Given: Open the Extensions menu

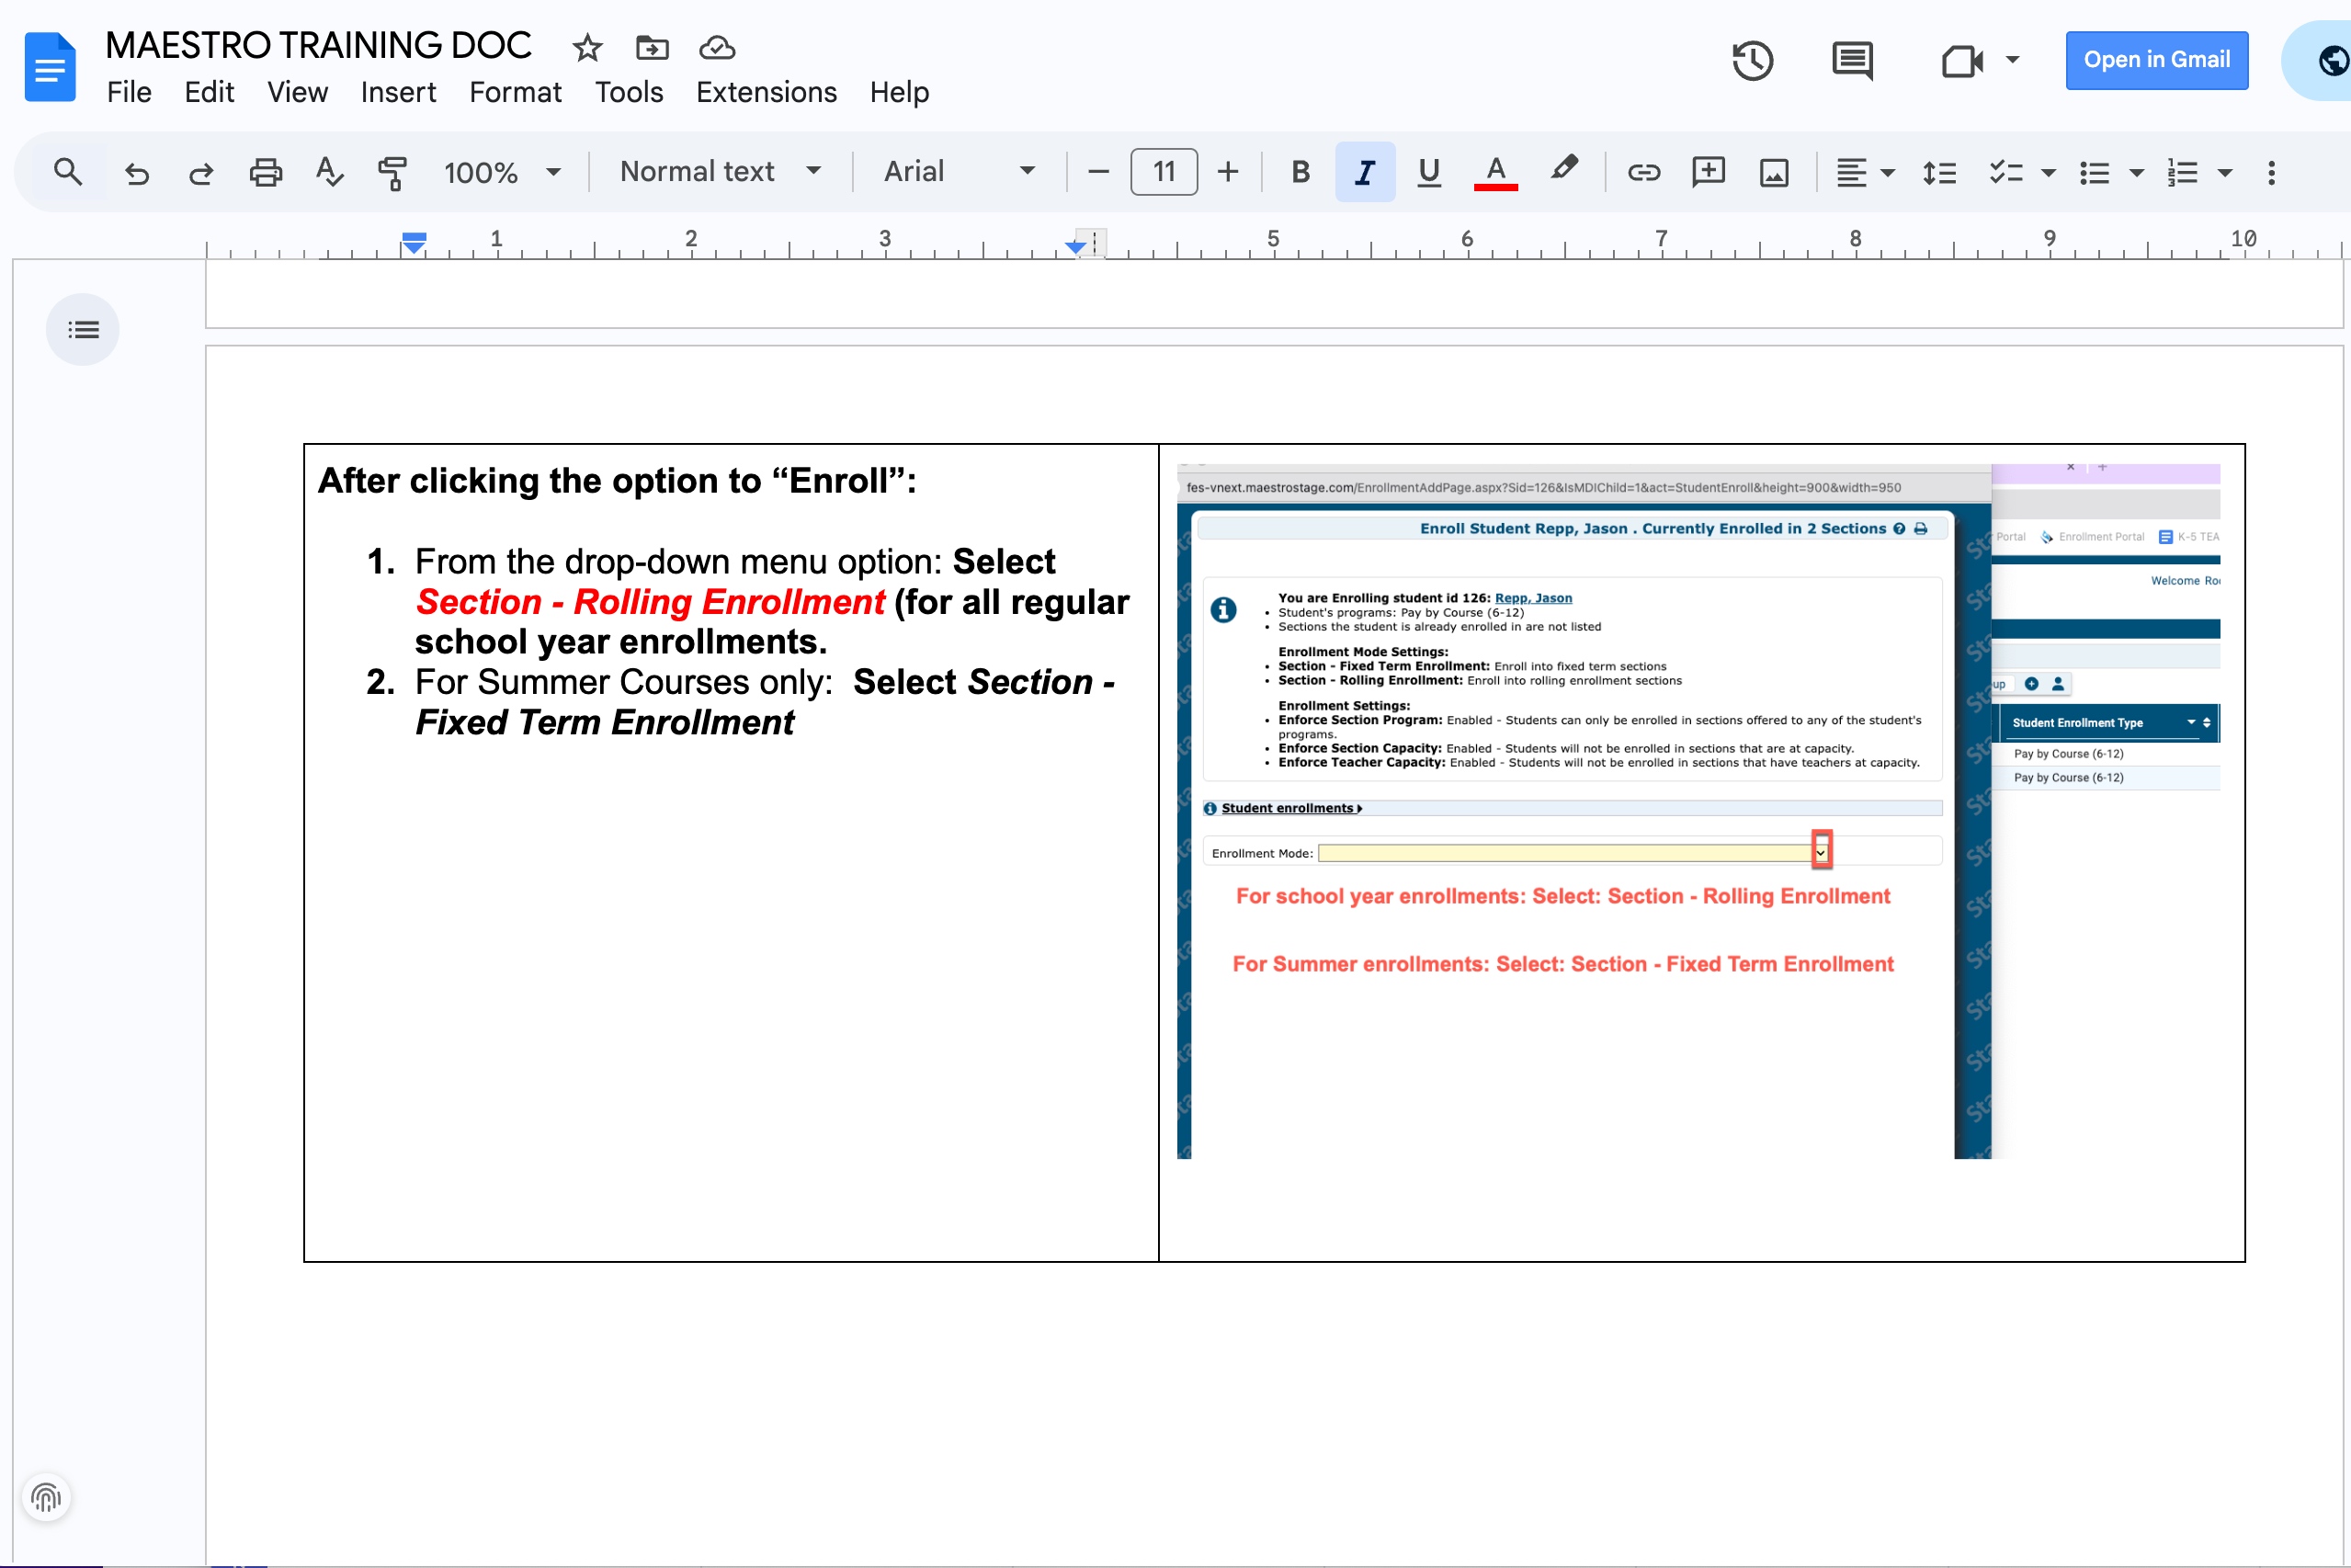Looking at the screenshot, I should (x=766, y=92).
